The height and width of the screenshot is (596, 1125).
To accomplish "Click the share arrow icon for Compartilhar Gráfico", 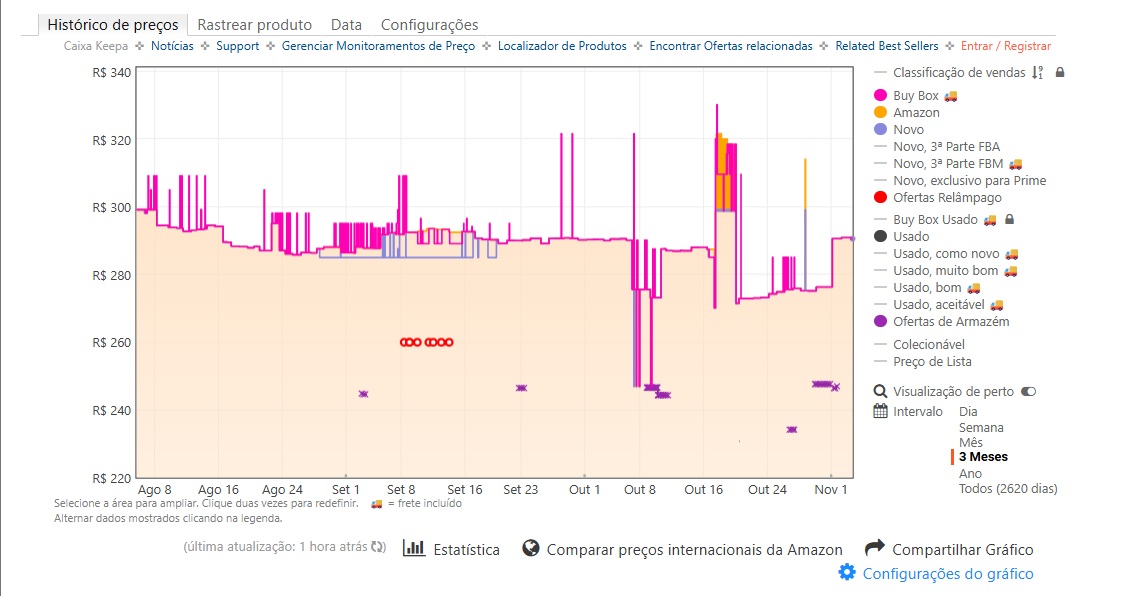I will [x=875, y=548].
